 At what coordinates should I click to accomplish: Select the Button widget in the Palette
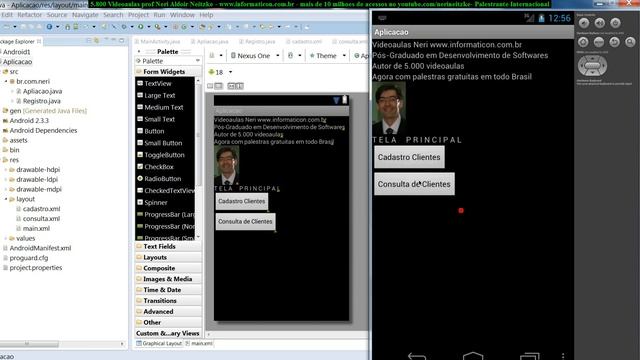pyautogui.click(x=154, y=131)
